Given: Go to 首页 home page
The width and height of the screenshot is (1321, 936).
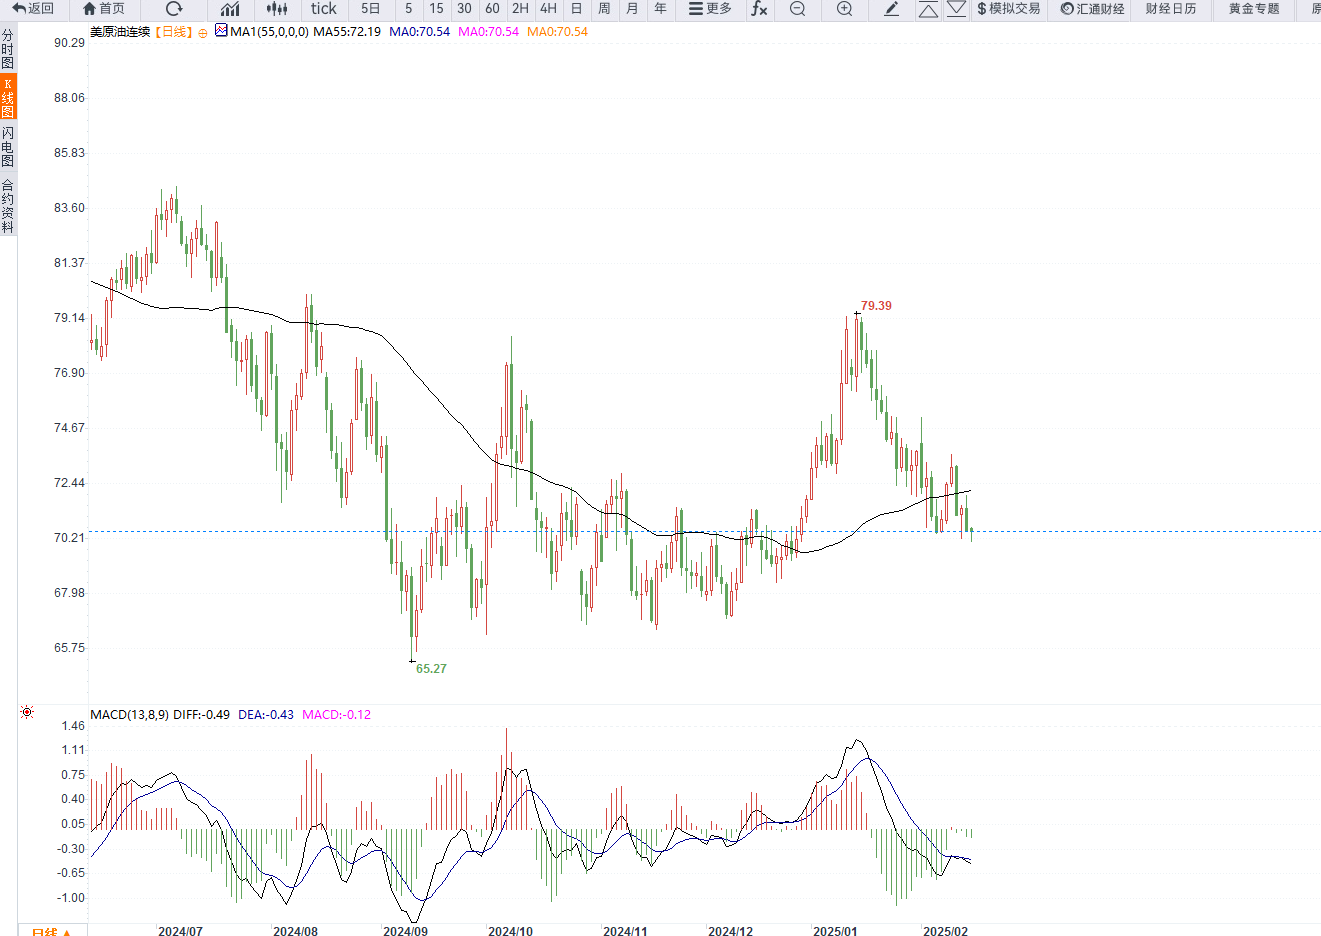Looking at the screenshot, I should (104, 9).
